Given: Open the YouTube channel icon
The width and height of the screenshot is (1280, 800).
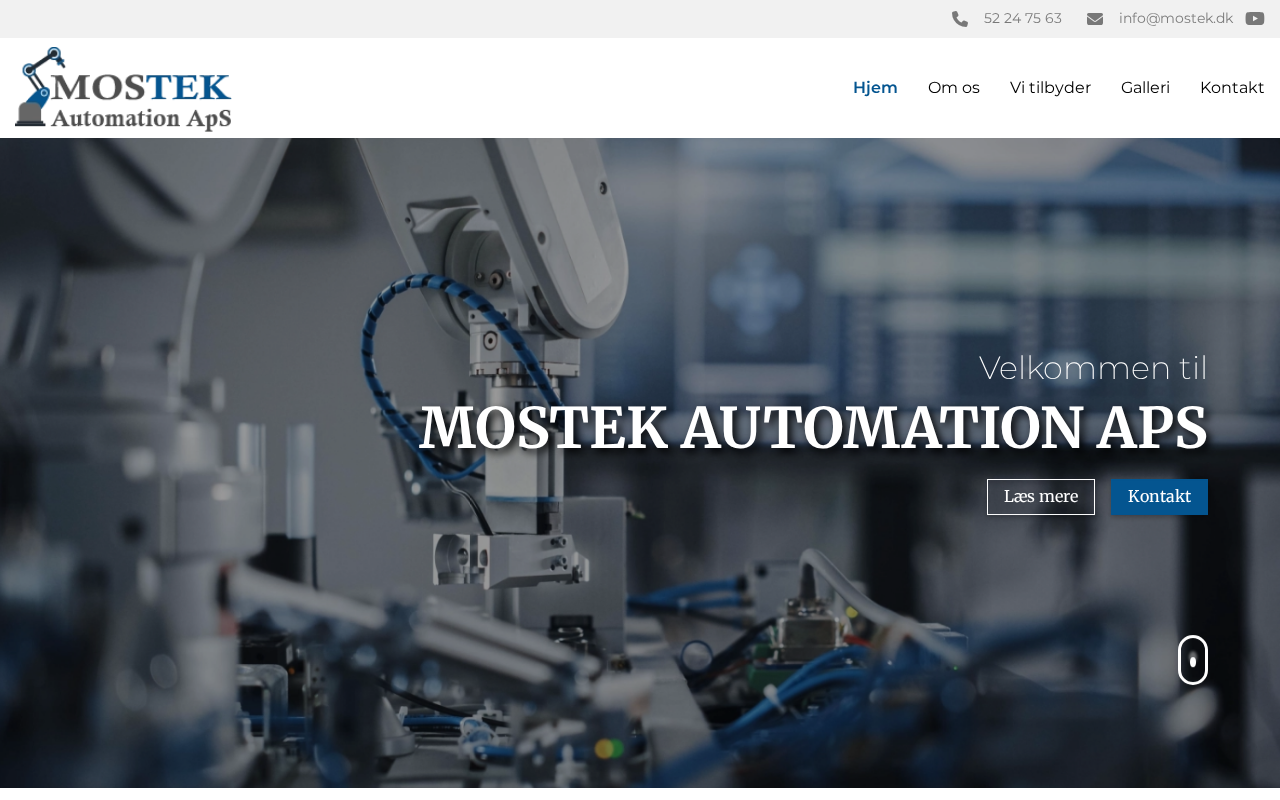Looking at the screenshot, I should pyautogui.click(x=1255, y=19).
